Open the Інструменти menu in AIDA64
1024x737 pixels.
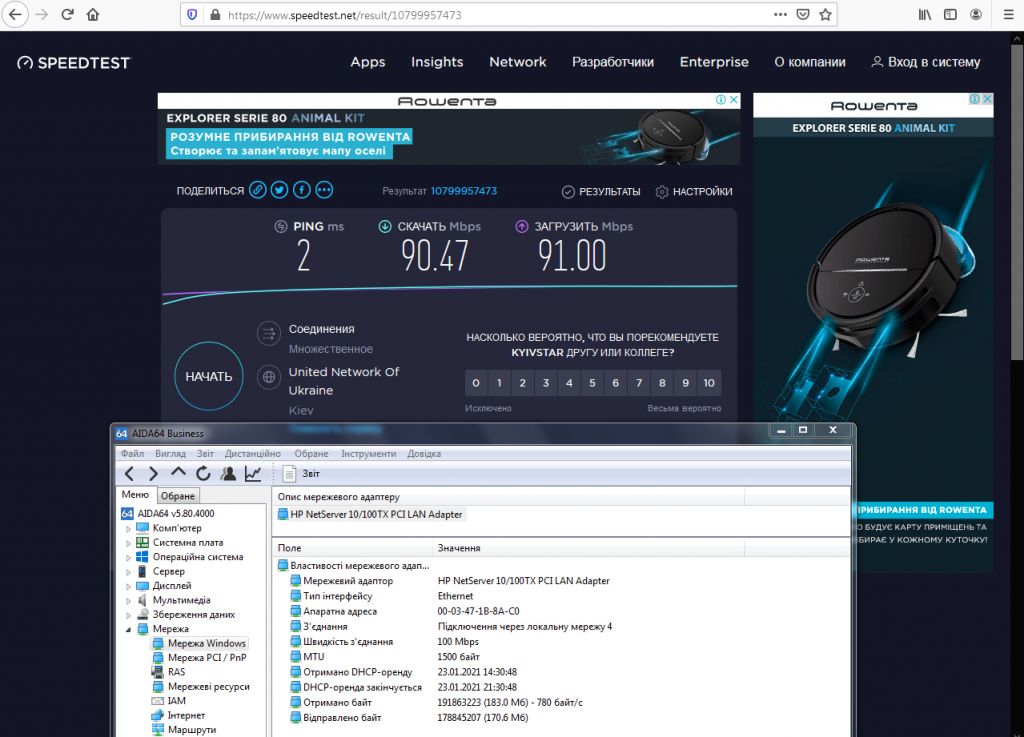pos(368,454)
